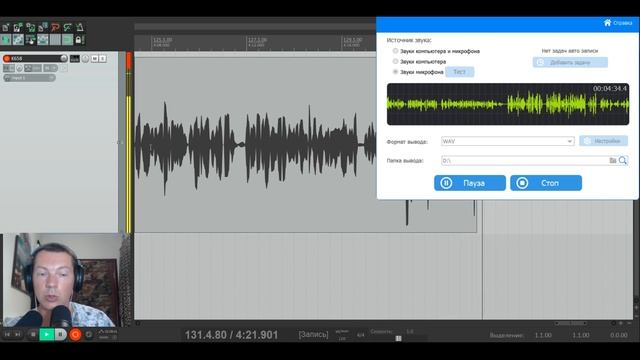Toggle the locking padlock icon

coord(79,40)
